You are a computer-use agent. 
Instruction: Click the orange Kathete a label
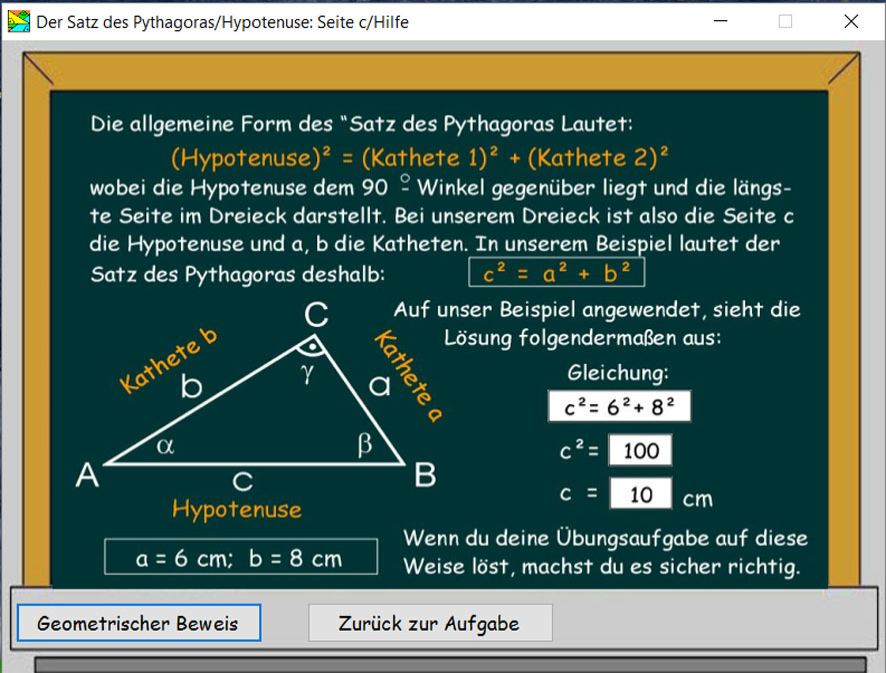pos(408,378)
